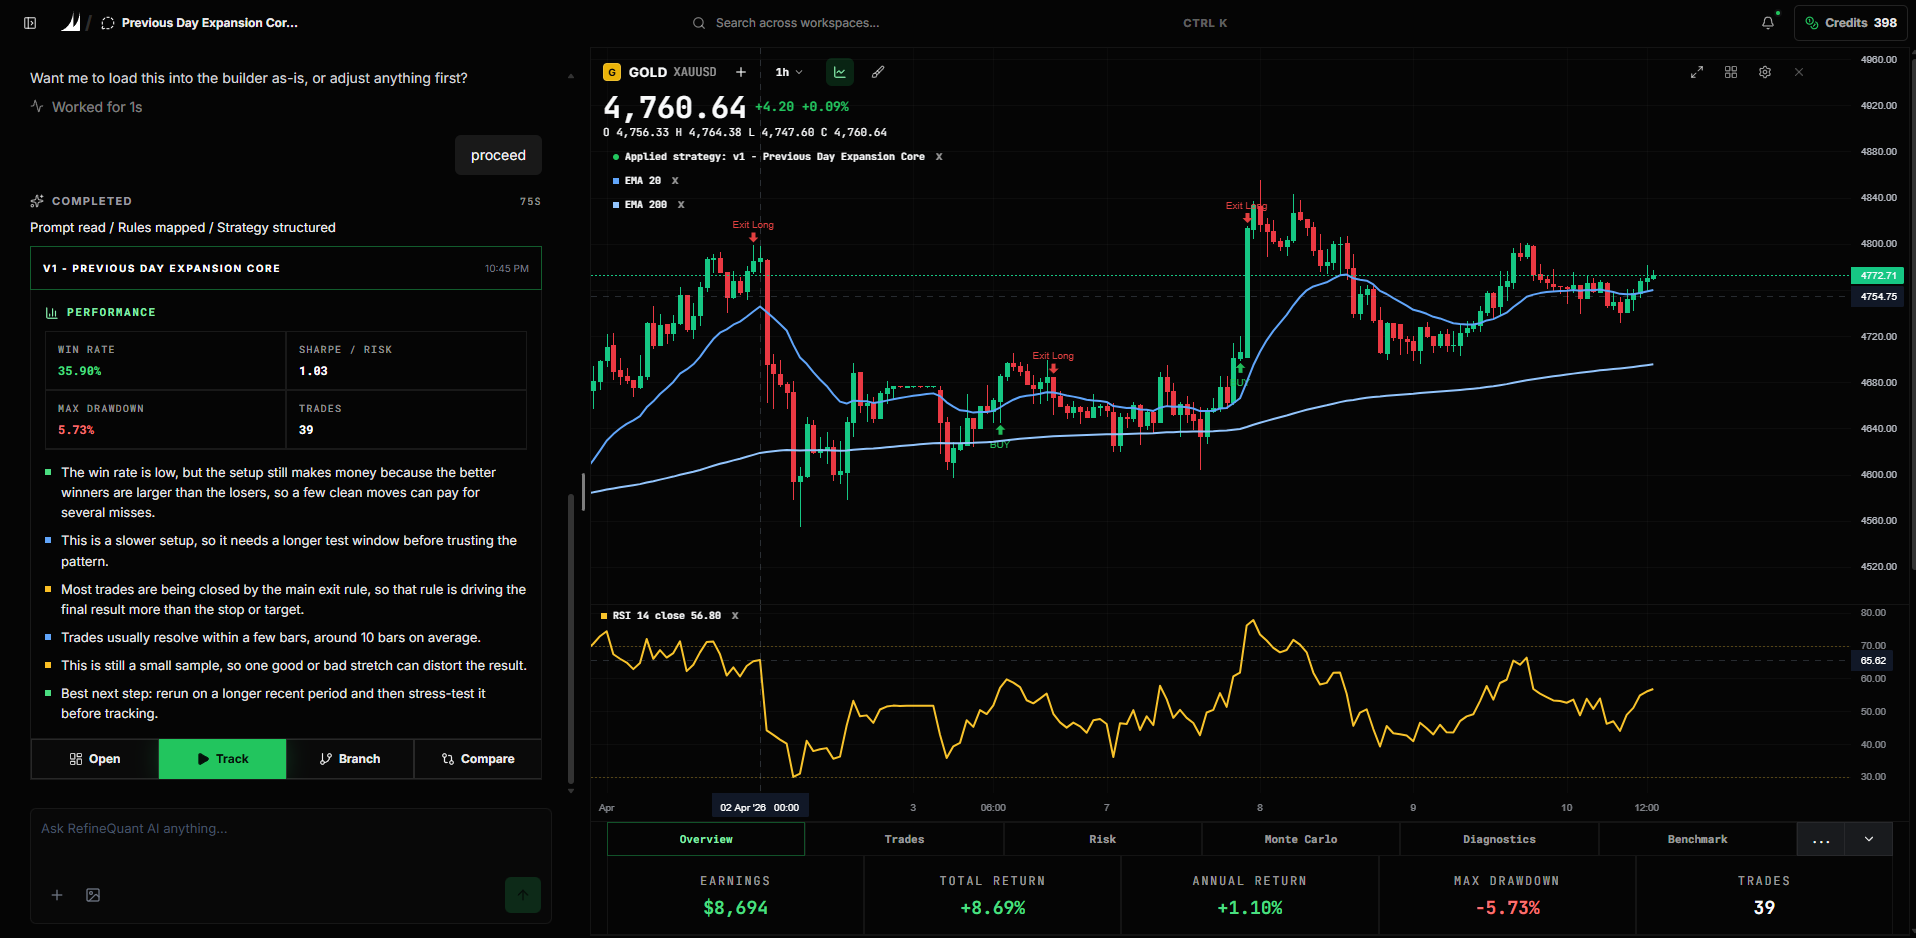Switch to the Diagnostics tab
The image size is (1916, 938).
(1499, 839)
